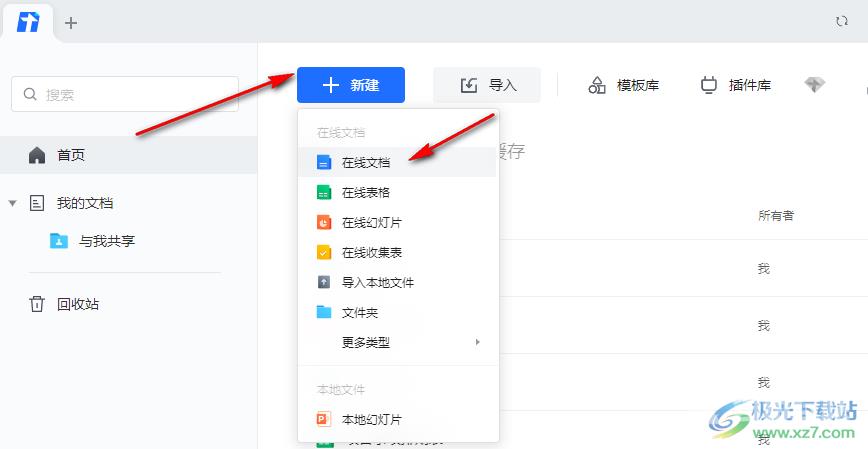The height and width of the screenshot is (449, 868).
Task: Focus the 搜索 search field
Action: click(125, 94)
